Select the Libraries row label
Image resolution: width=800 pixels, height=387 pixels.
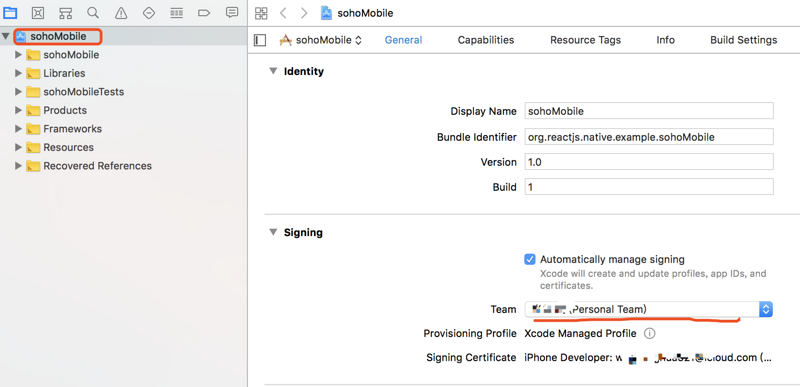64,73
